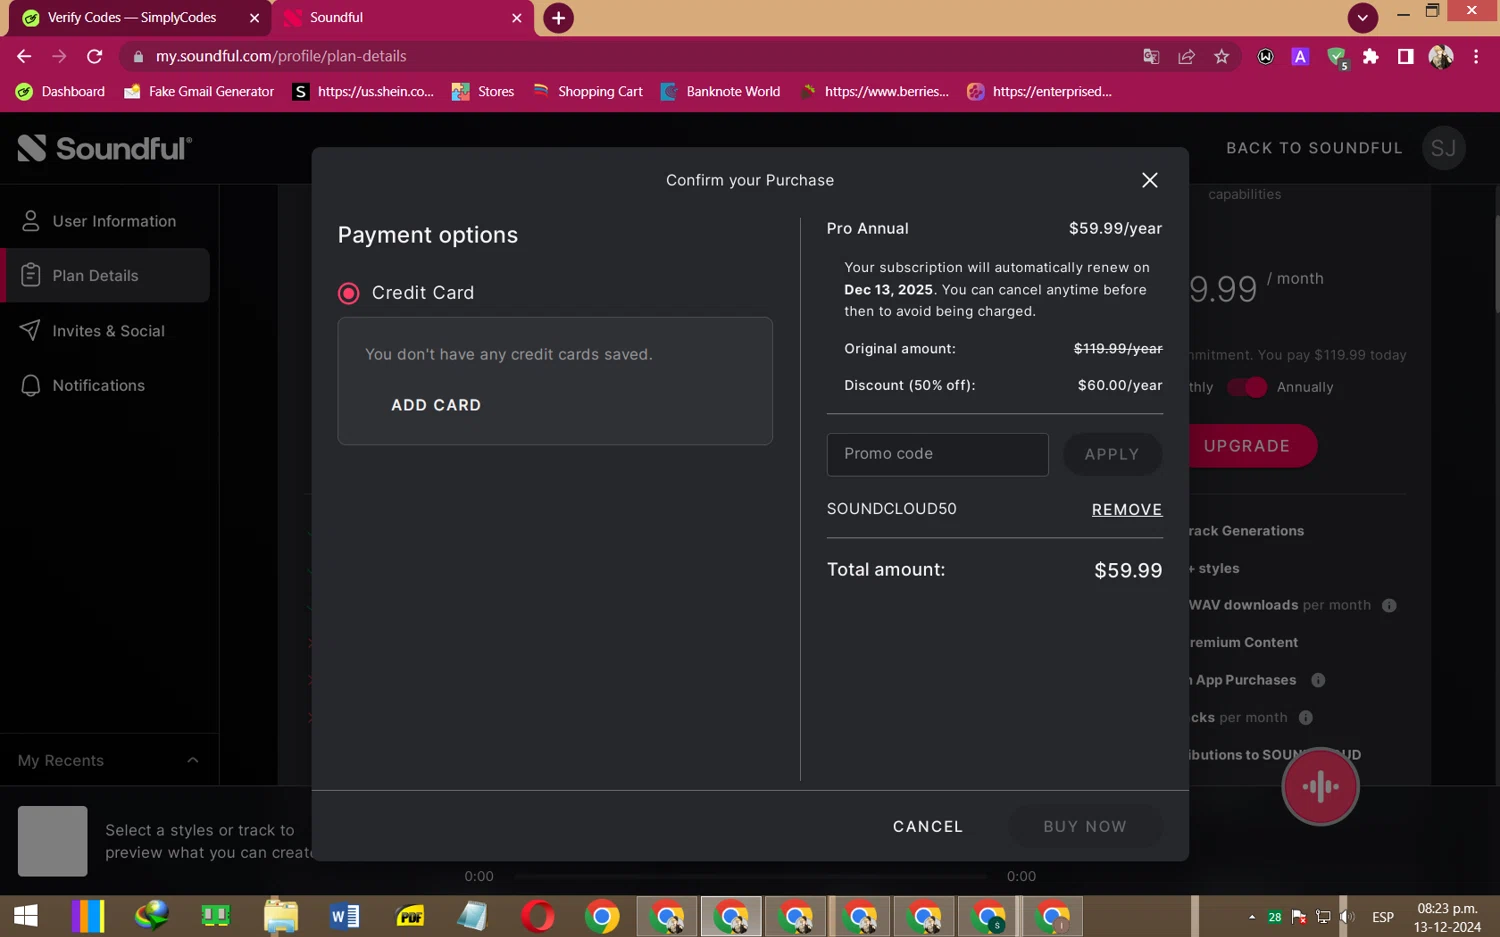This screenshot has width=1500, height=937.
Task: Reload the current page
Action: click(x=95, y=56)
